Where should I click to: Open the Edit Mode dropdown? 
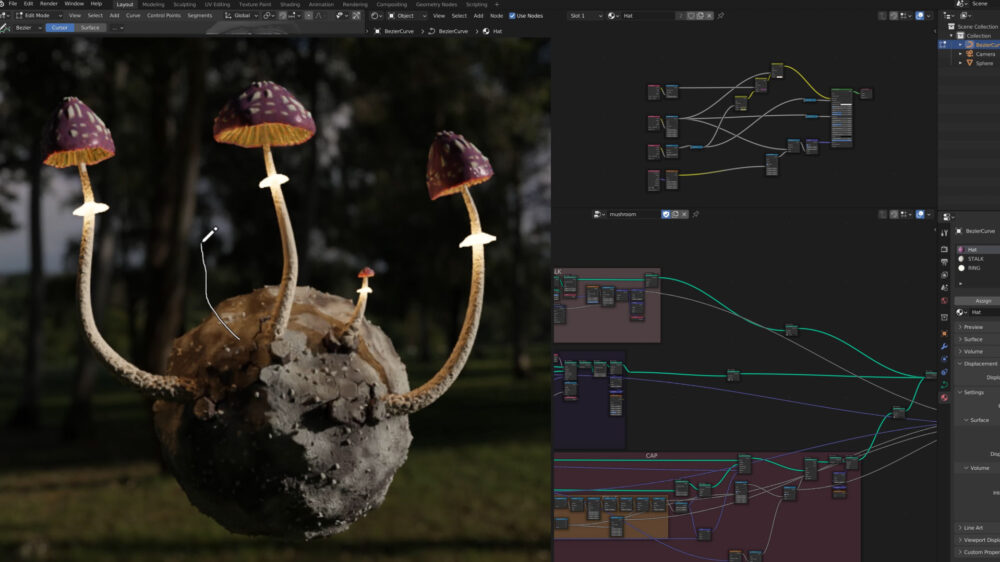coord(39,15)
